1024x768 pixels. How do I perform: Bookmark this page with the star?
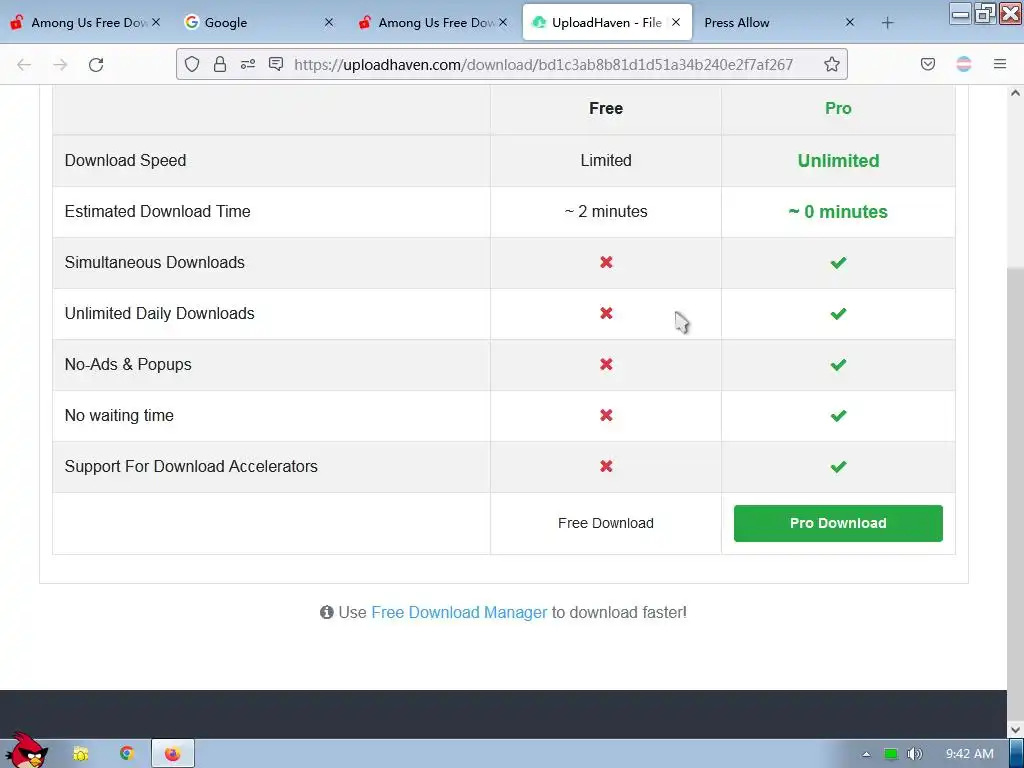[831, 64]
